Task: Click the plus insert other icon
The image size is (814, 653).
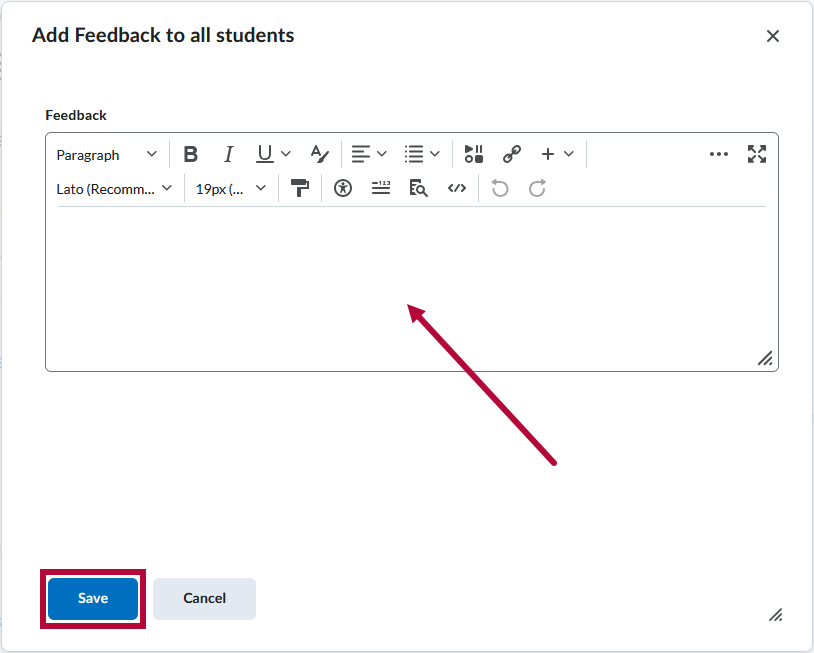Action: (x=548, y=154)
